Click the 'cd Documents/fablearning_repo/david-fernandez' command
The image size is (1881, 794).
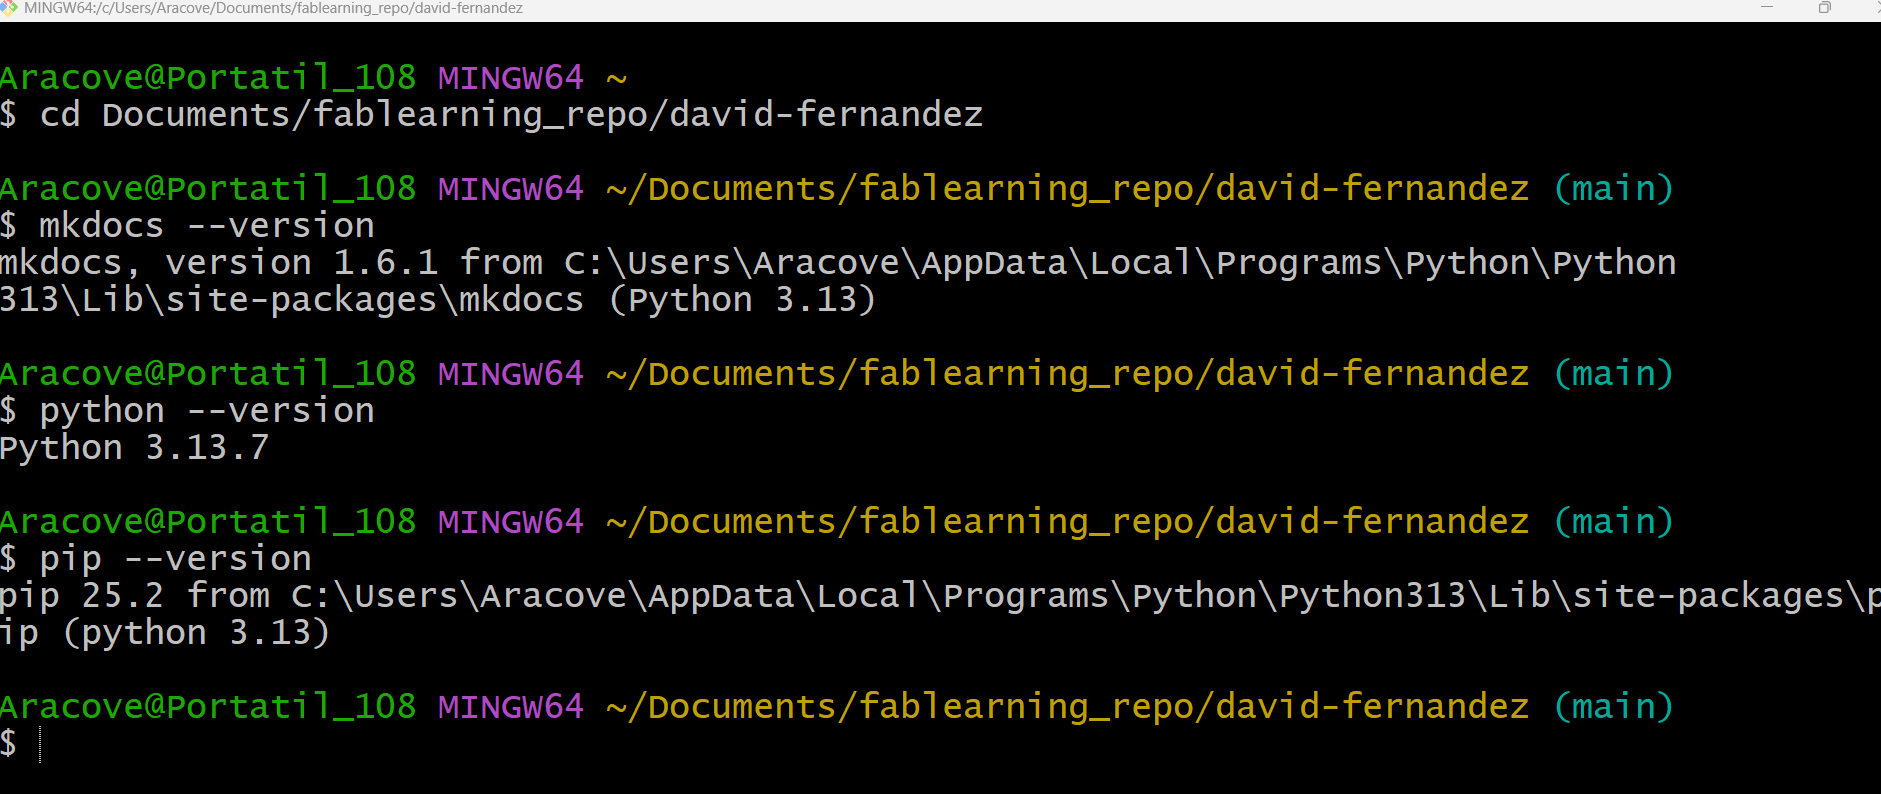(x=510, y=115)
